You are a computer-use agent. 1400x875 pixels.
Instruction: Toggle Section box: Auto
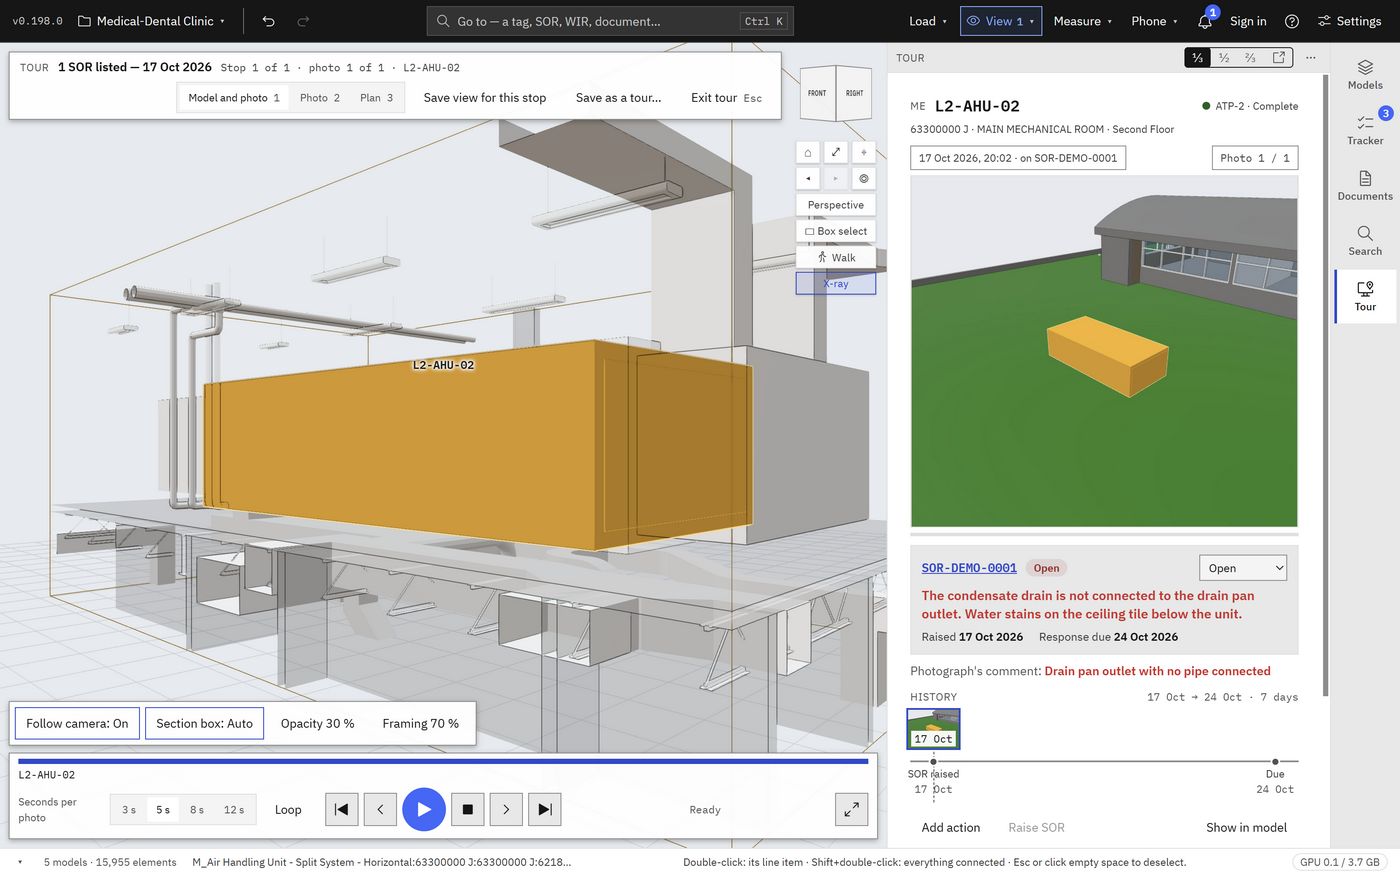pyautogui.click(x=204, y=724)
